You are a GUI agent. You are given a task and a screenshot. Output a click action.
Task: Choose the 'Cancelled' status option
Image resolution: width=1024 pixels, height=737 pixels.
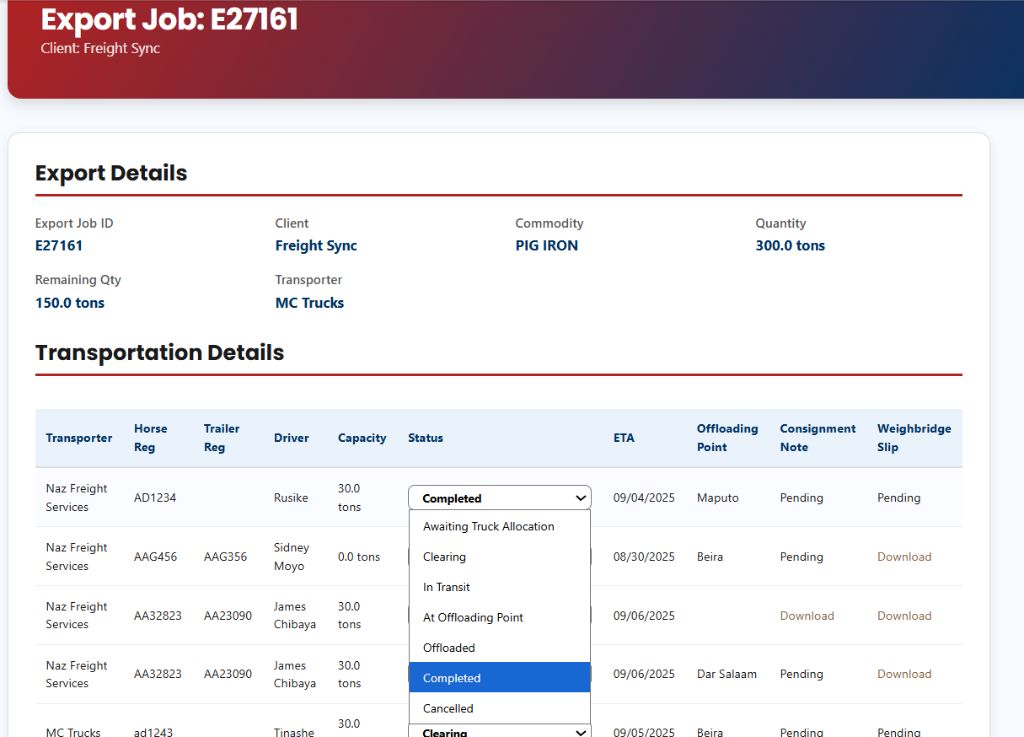(446, 708)
